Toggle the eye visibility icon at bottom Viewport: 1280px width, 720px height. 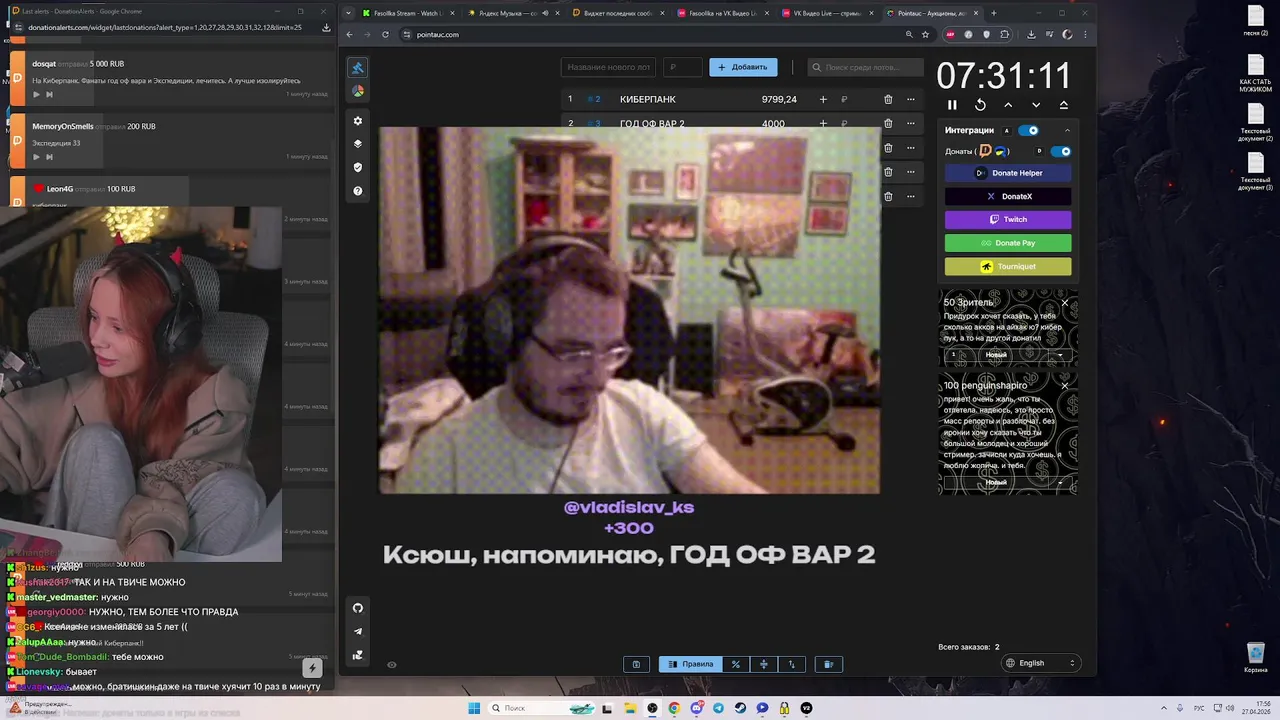392,664
